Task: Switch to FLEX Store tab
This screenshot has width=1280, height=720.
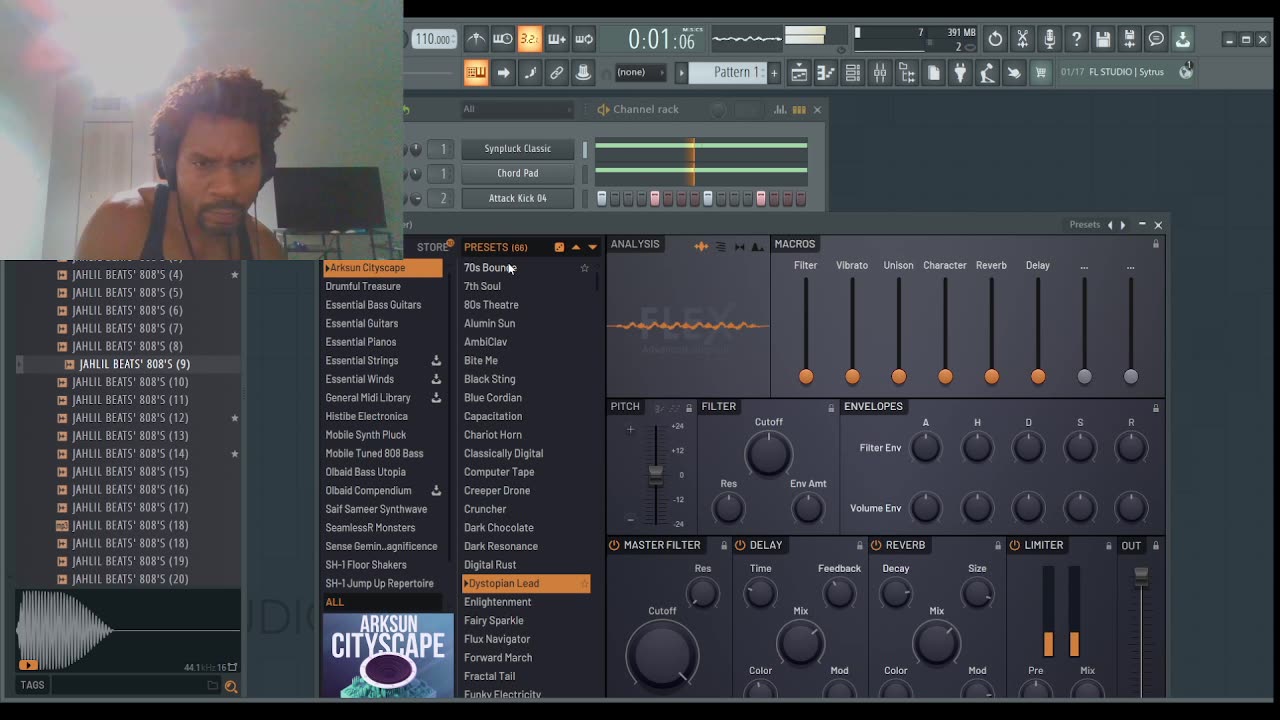Action: [433, 247]
